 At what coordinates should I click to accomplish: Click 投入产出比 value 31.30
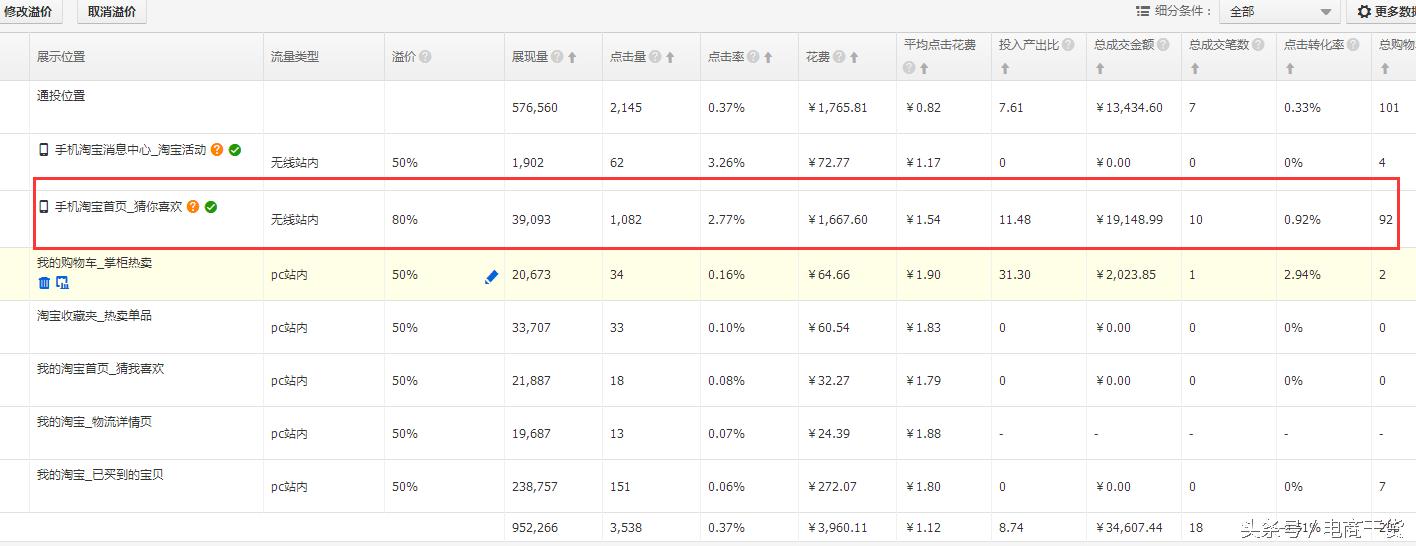(x=1015, y=274)
